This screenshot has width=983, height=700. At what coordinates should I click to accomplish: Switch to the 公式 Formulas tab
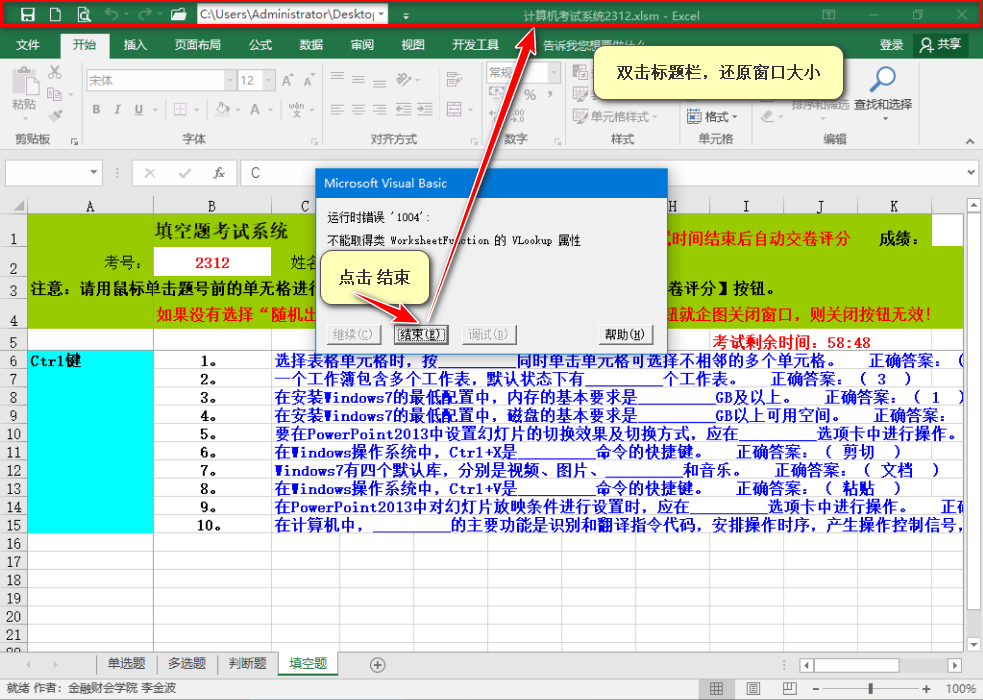coord(260,44)
